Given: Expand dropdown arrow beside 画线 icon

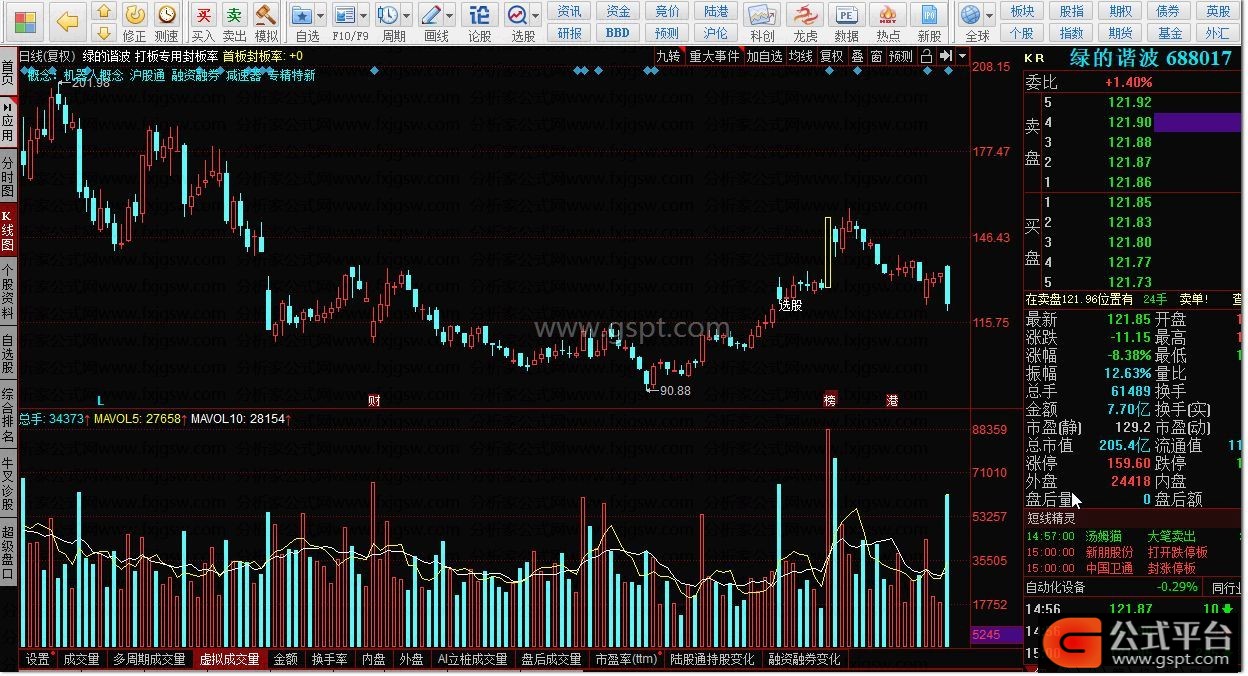Looking at the screenshot, I should [450, 16].
